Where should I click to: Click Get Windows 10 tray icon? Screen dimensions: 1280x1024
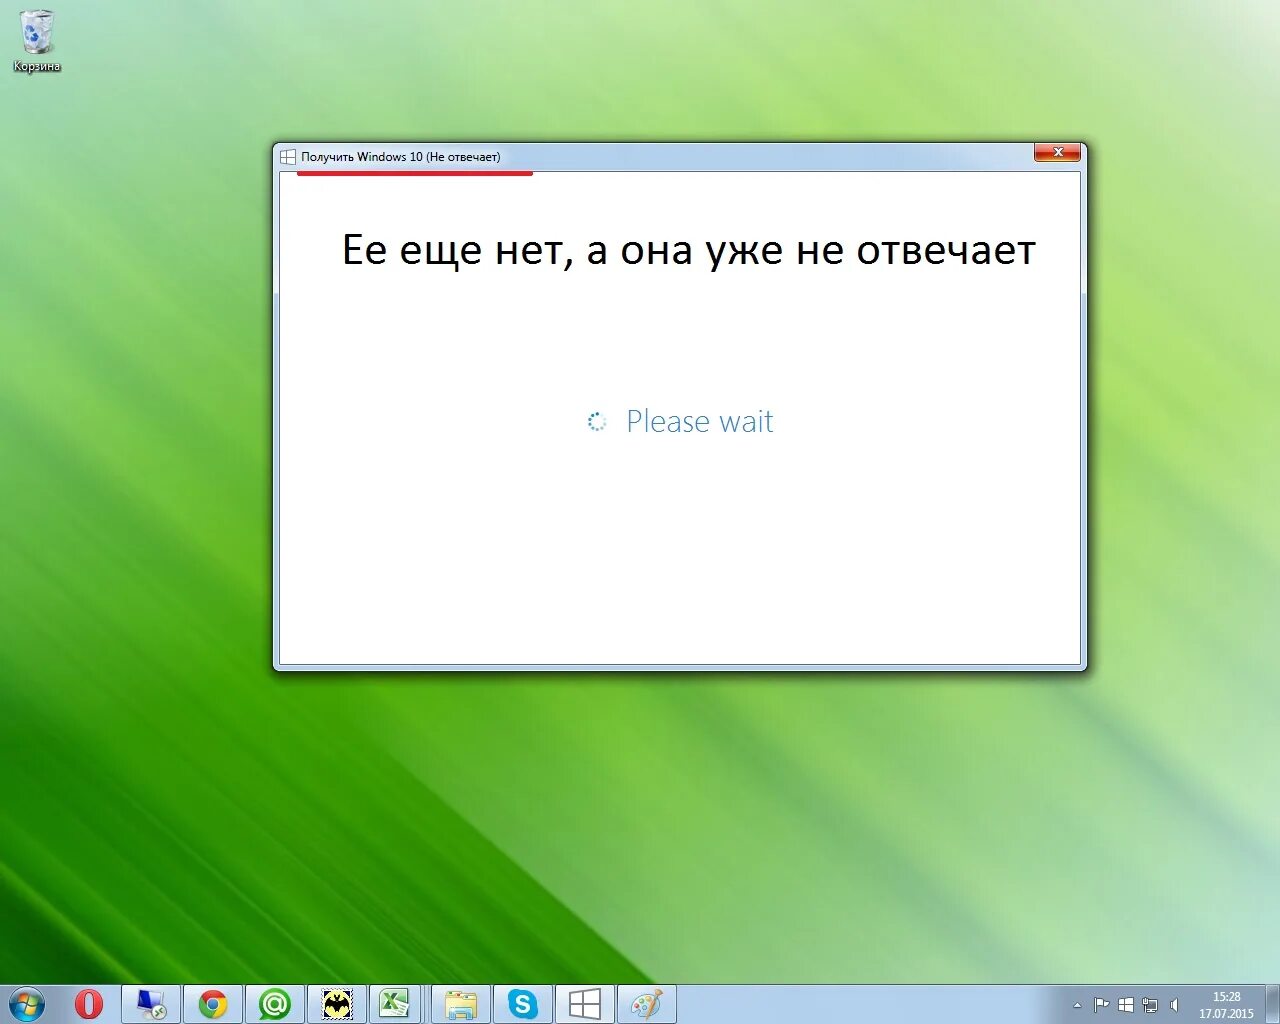point(1126,1005)
